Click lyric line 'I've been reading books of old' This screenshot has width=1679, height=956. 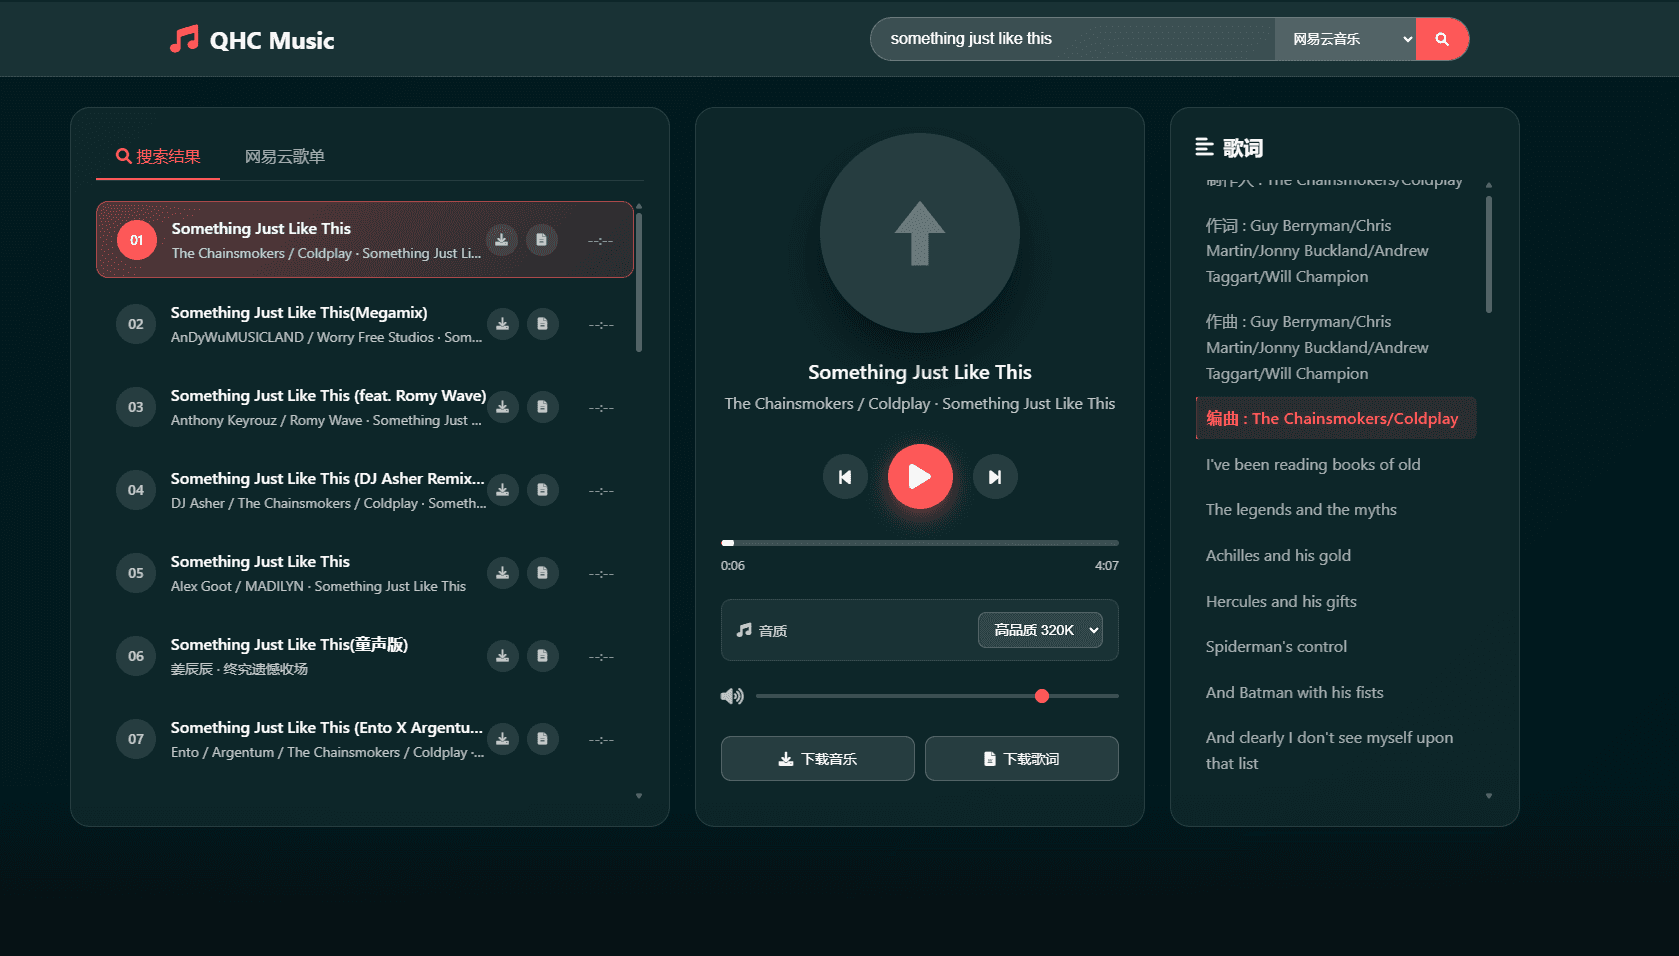1313,465
